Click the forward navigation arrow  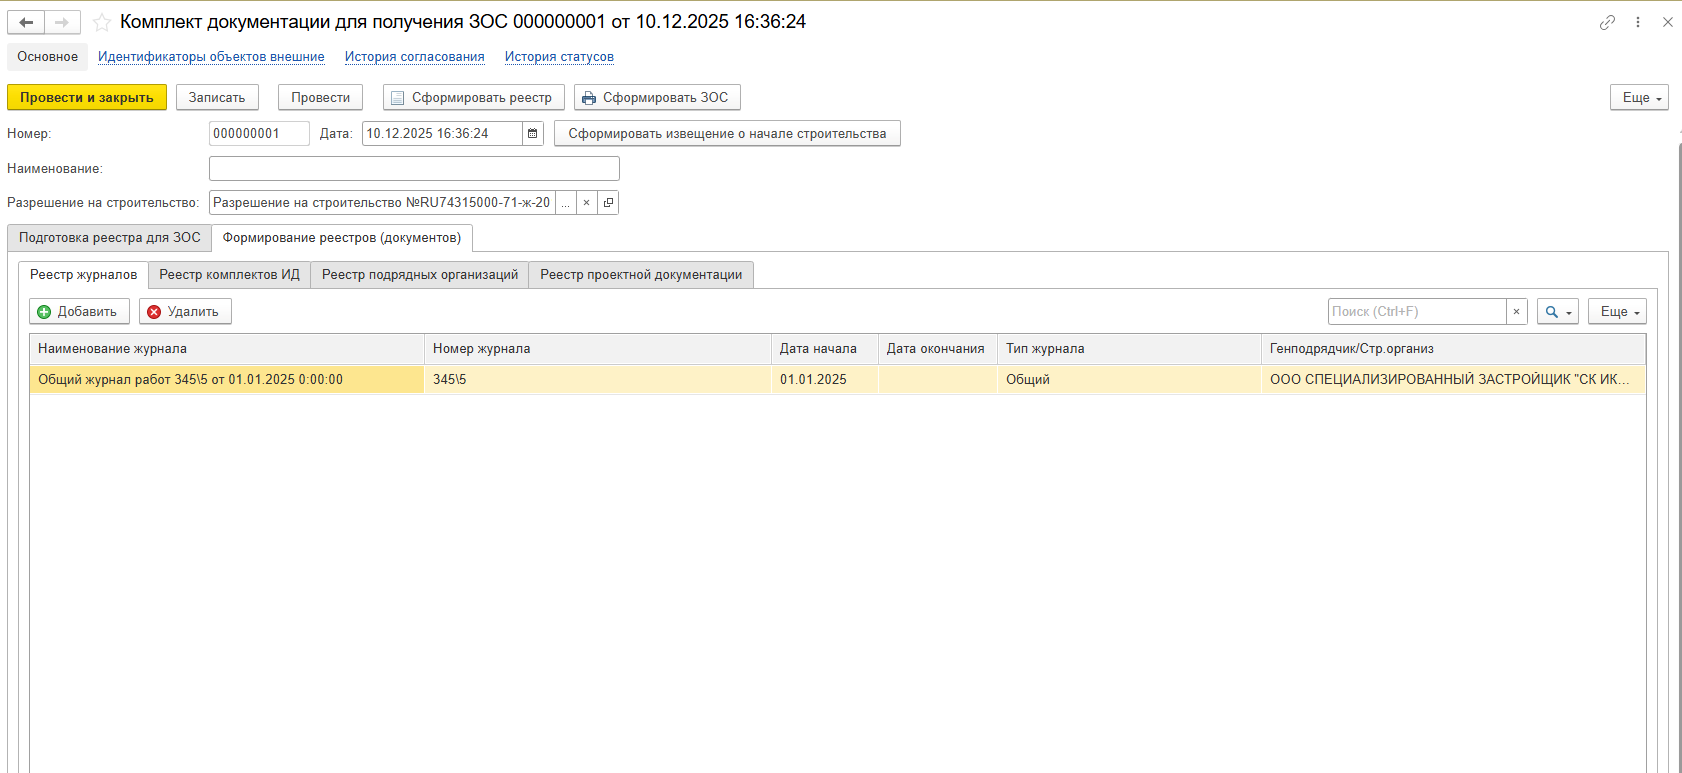[x=62, y=22]
